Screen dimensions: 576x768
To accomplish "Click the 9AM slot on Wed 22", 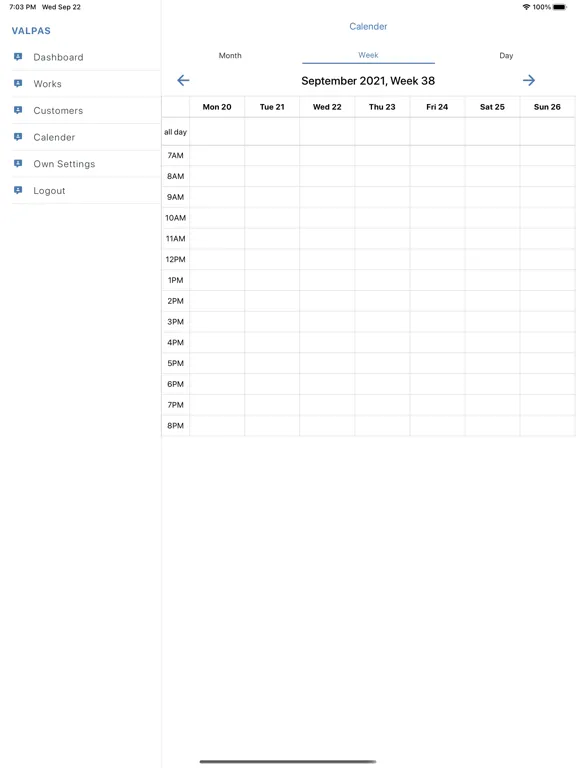I will pos(327,197).
